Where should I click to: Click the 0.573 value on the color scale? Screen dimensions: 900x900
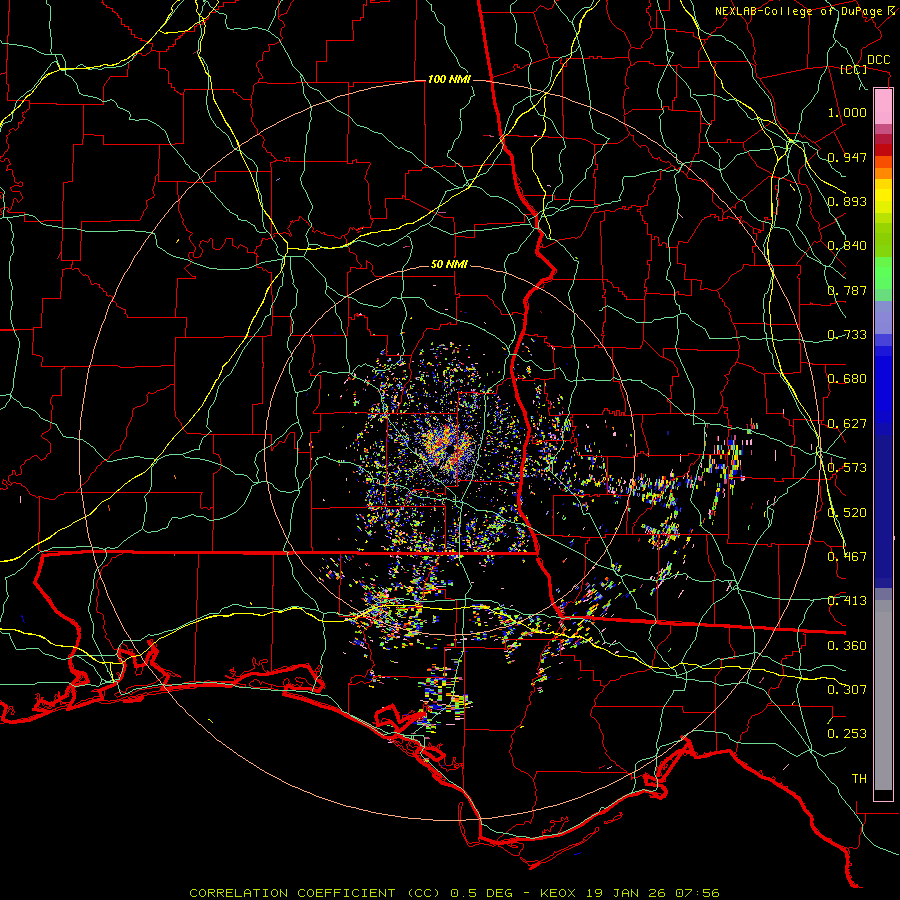847,468
